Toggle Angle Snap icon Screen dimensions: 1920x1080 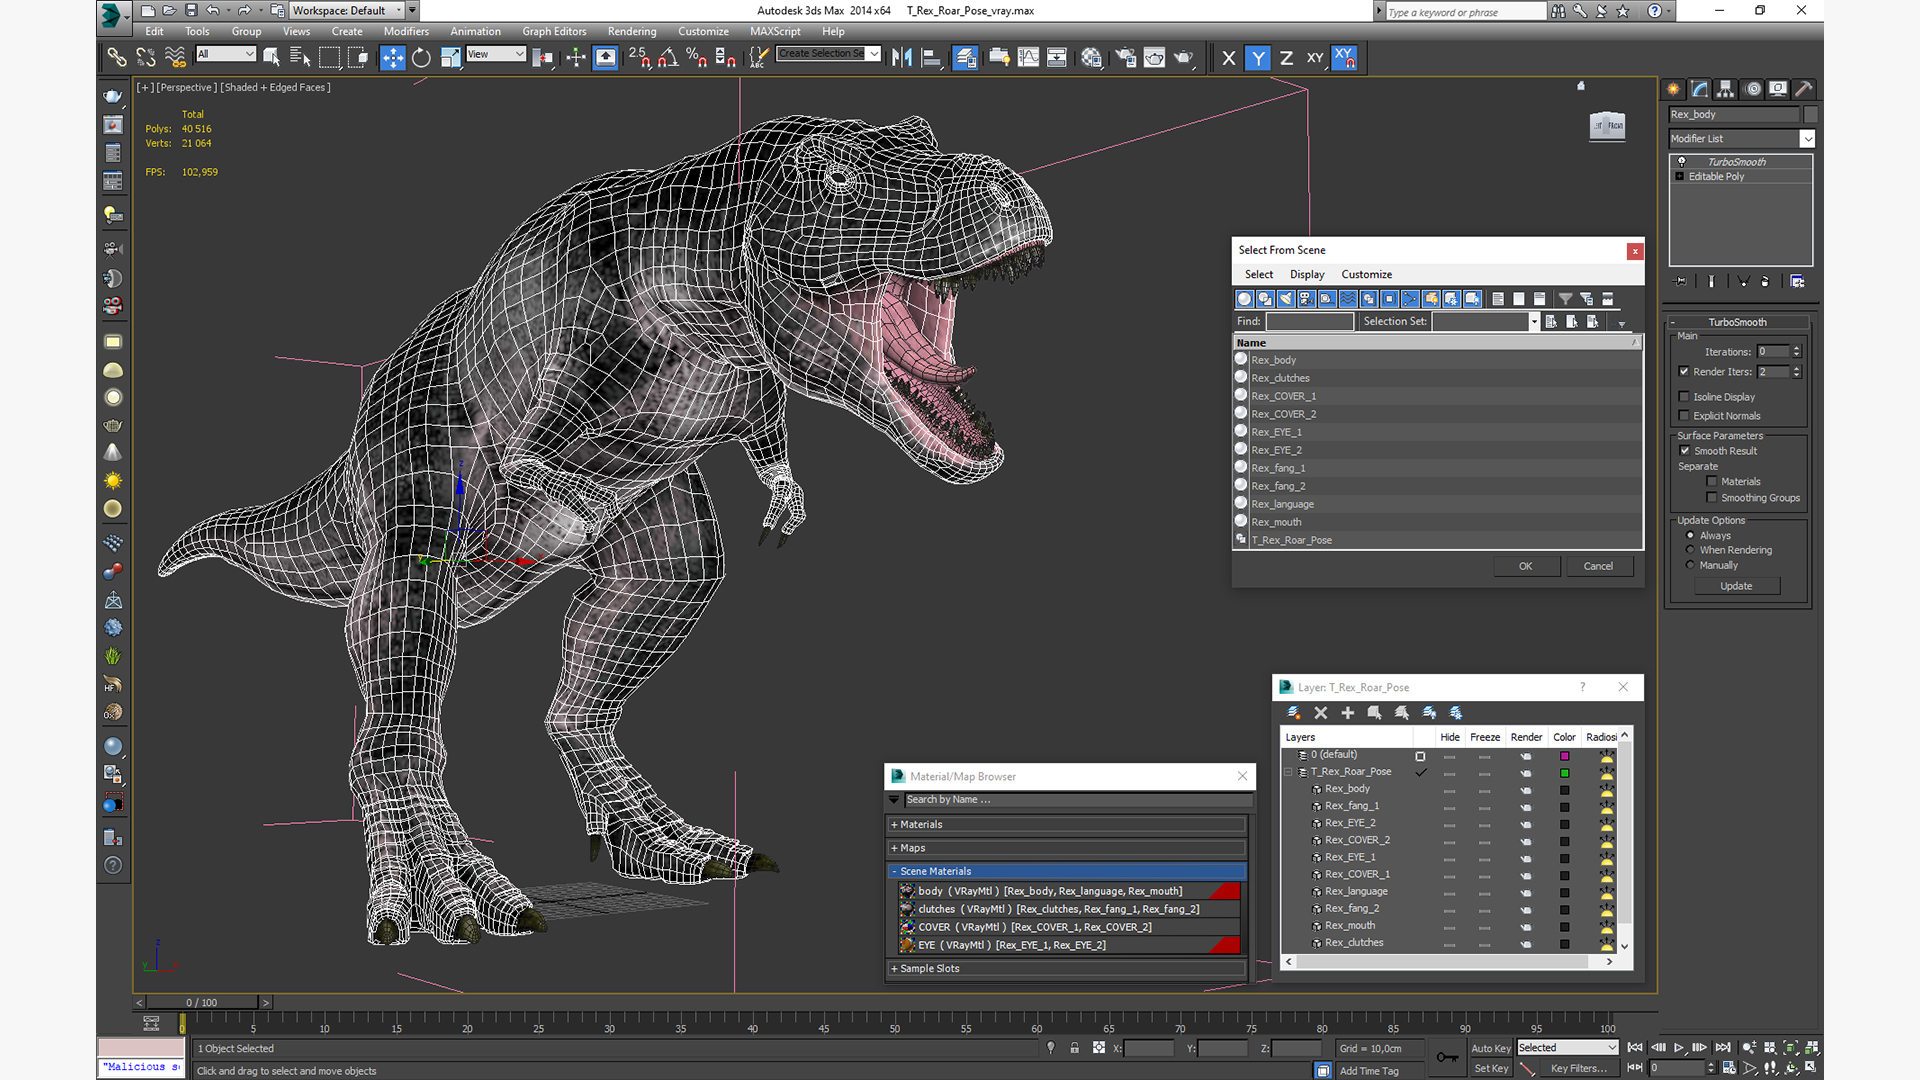668,58
